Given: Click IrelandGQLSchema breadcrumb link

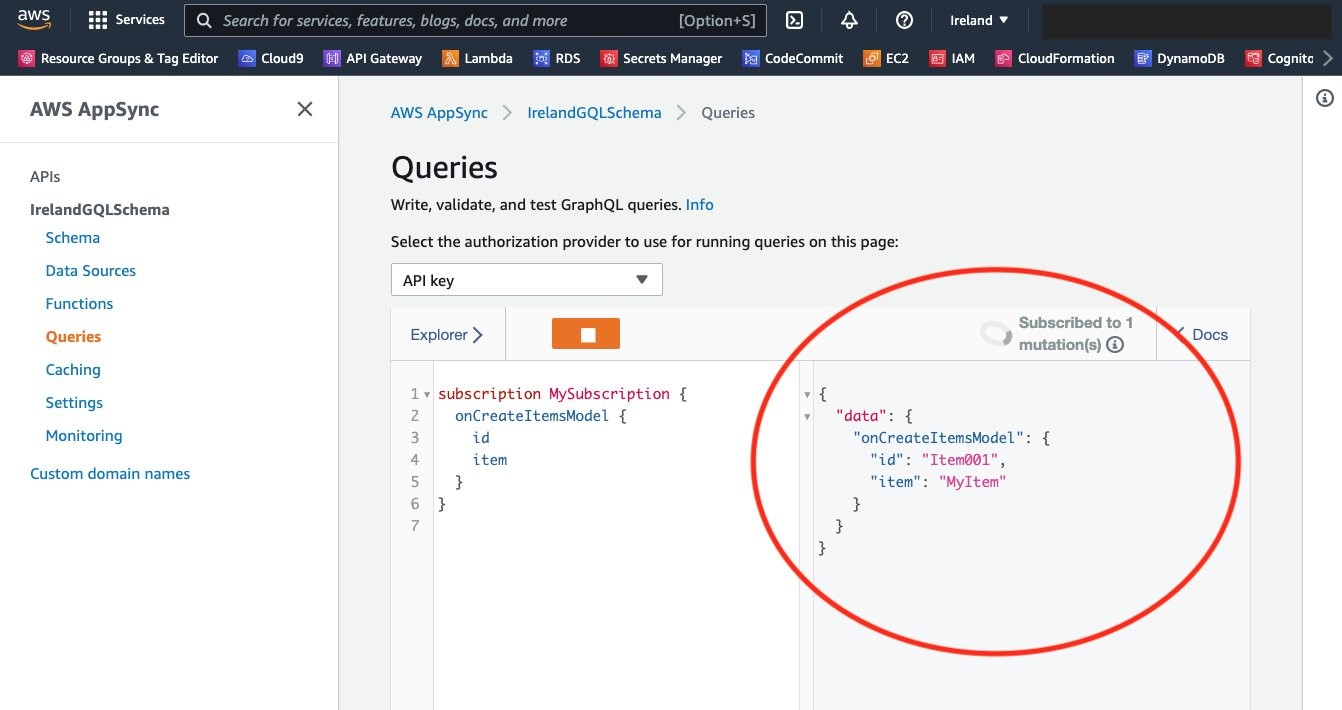Looking at the screenshot, I should tap(594, 112).
